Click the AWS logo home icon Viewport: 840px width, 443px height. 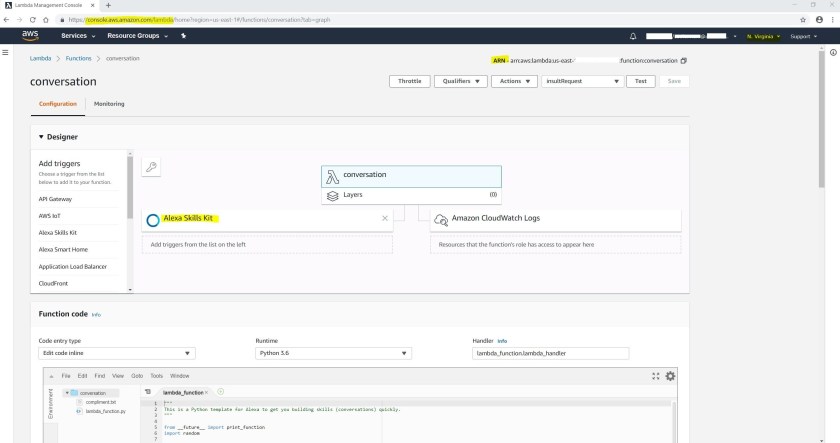click(x=29, y=36)
